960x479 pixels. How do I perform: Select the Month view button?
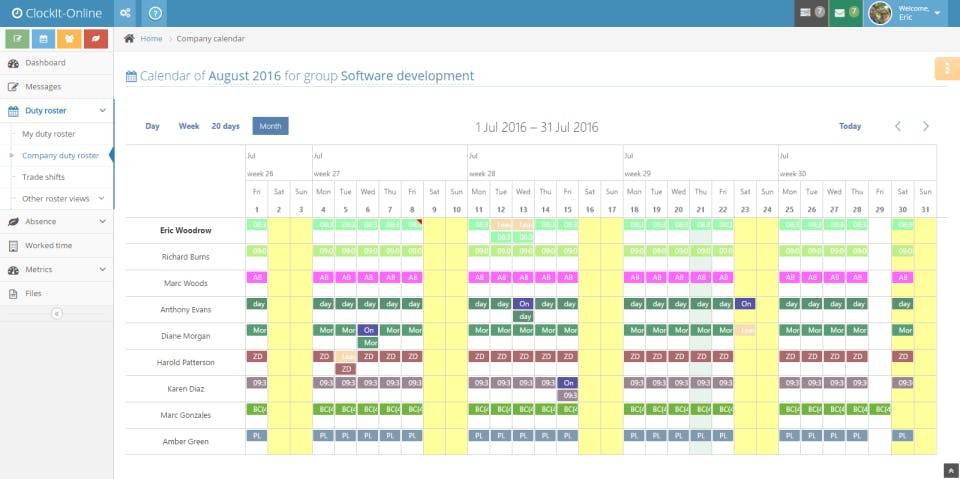270,126
